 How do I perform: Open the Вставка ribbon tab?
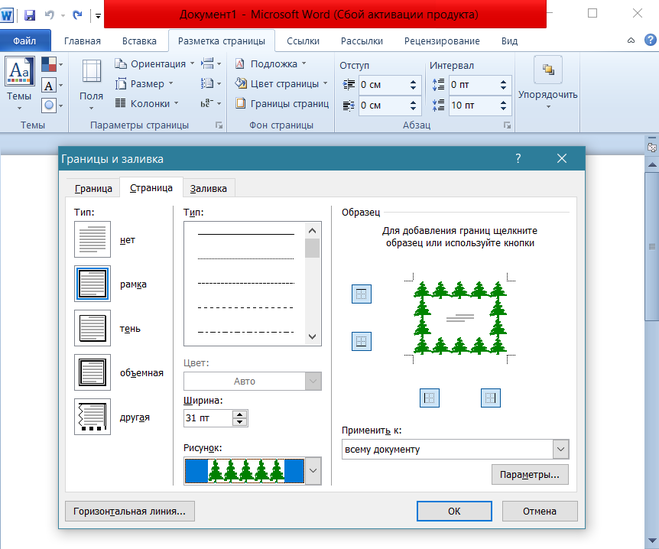click(x=139, y=41)
